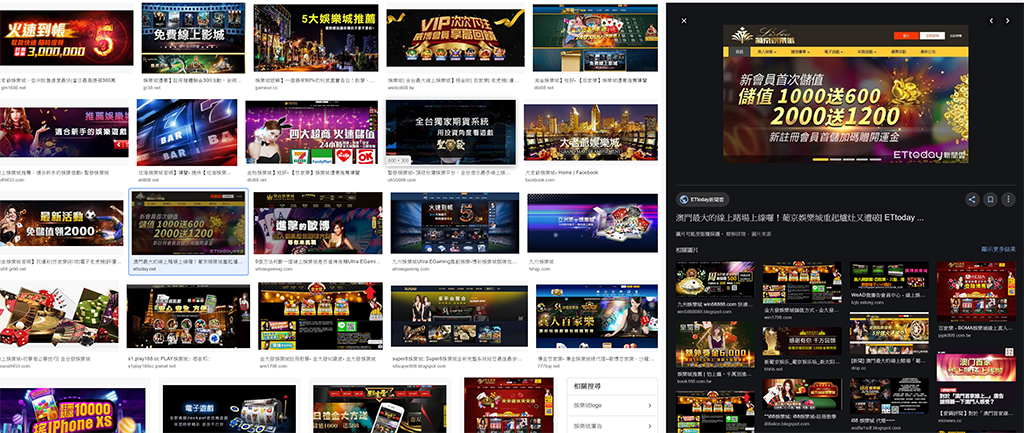Open related image 世外獎金6,000 book188.com.tw
1024x433 pixels.
(x=714, y=346)
